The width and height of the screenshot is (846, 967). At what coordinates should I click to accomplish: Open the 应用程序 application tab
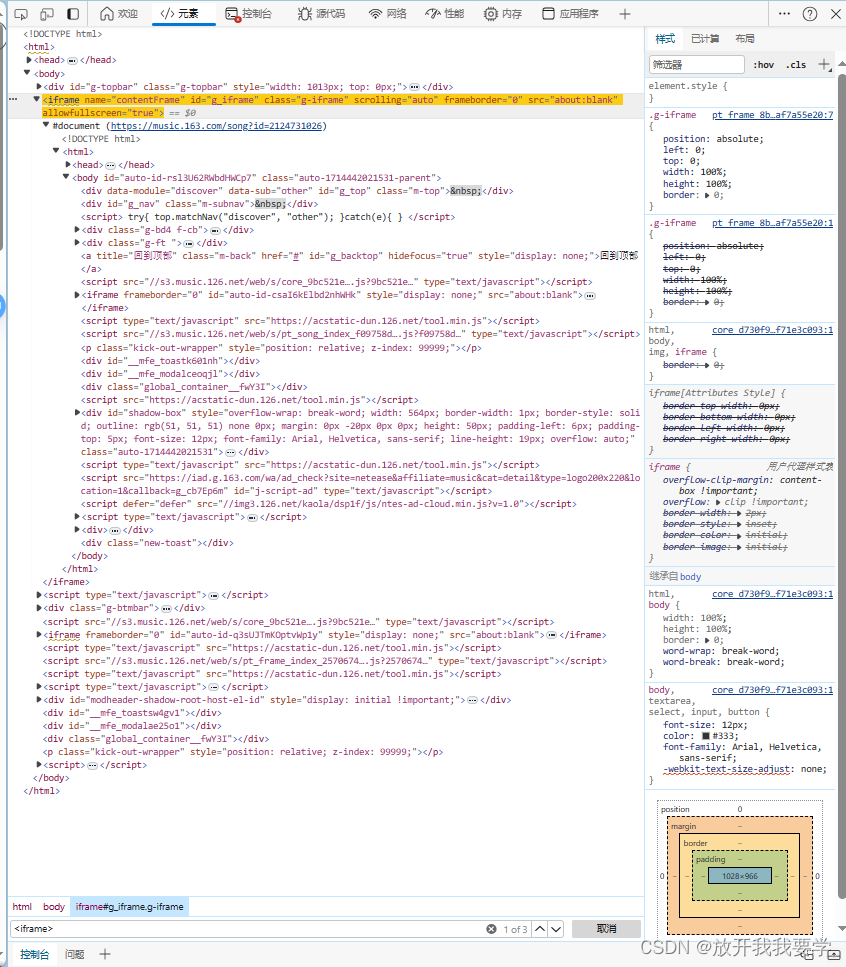pos(570,14)
